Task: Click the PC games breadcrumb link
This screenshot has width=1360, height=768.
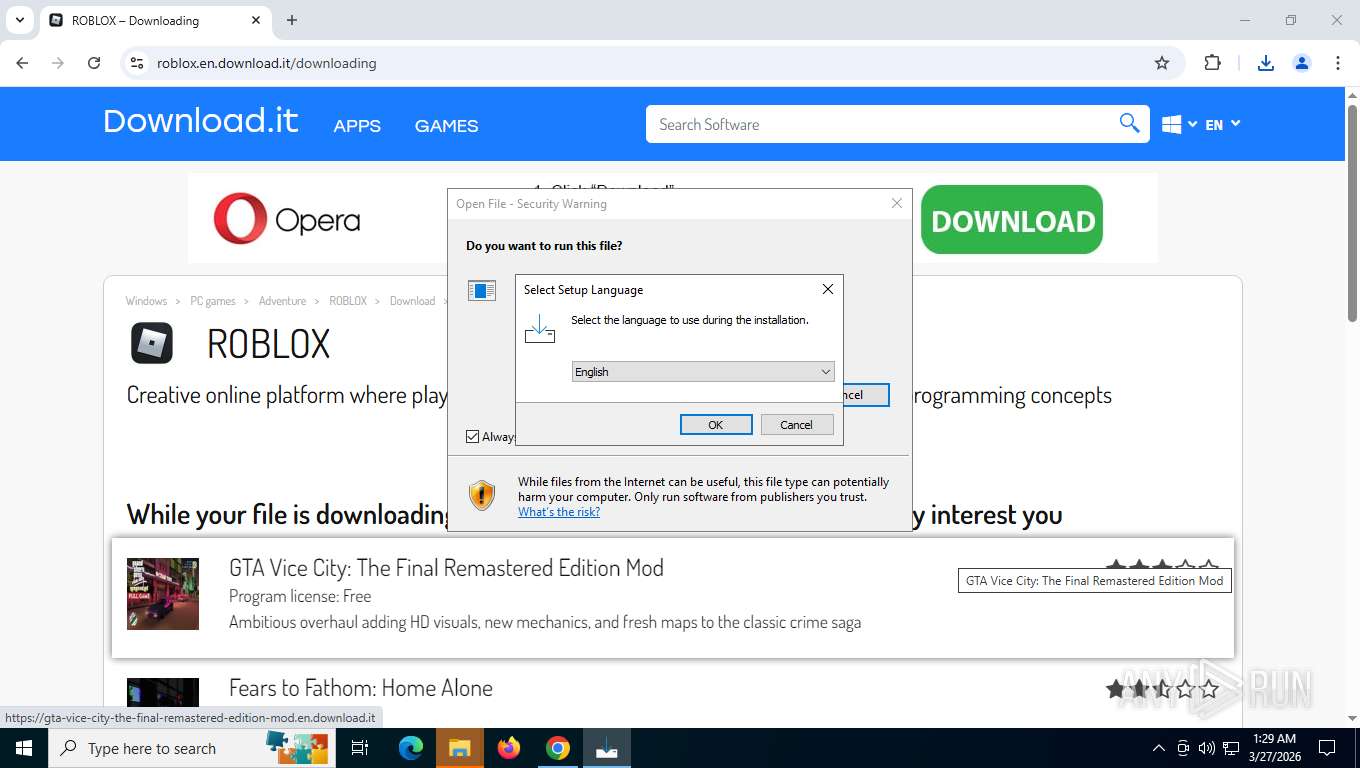Action: (x=213, y=301)
